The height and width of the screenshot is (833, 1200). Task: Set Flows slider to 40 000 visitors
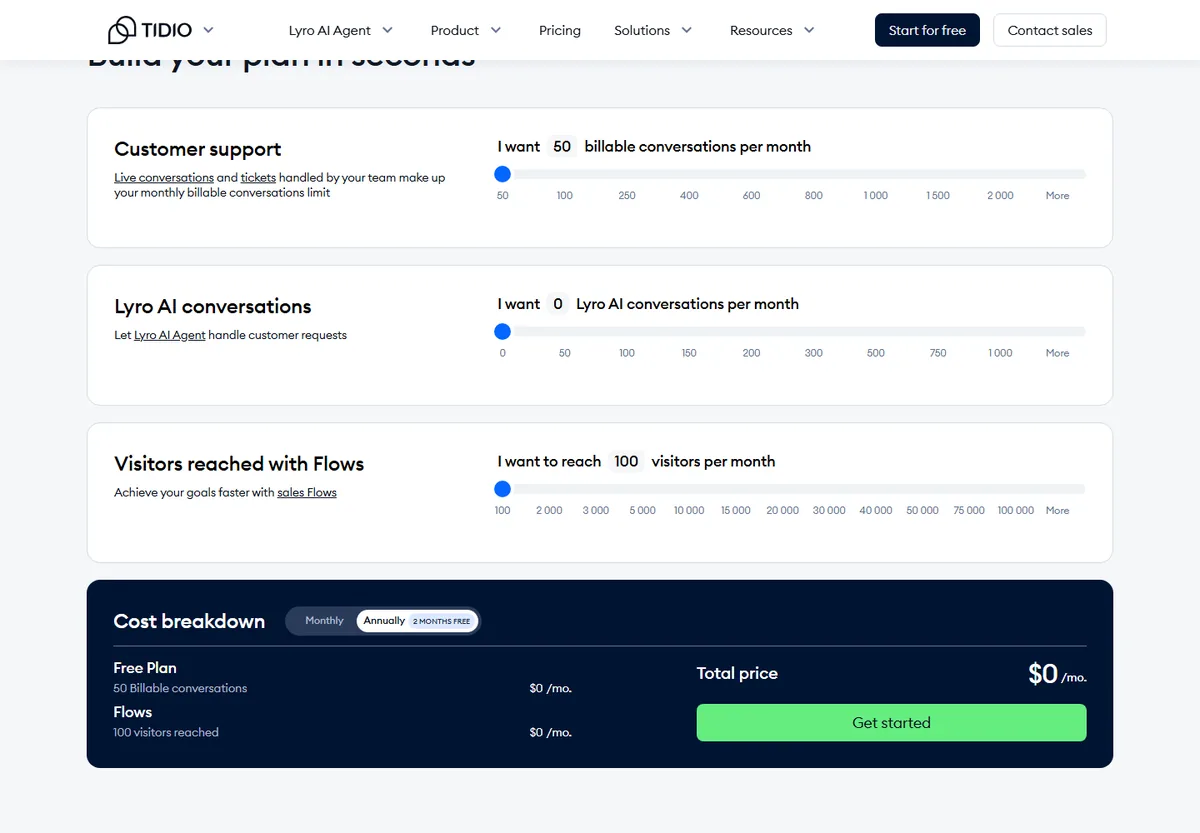(x=876, y=510)
